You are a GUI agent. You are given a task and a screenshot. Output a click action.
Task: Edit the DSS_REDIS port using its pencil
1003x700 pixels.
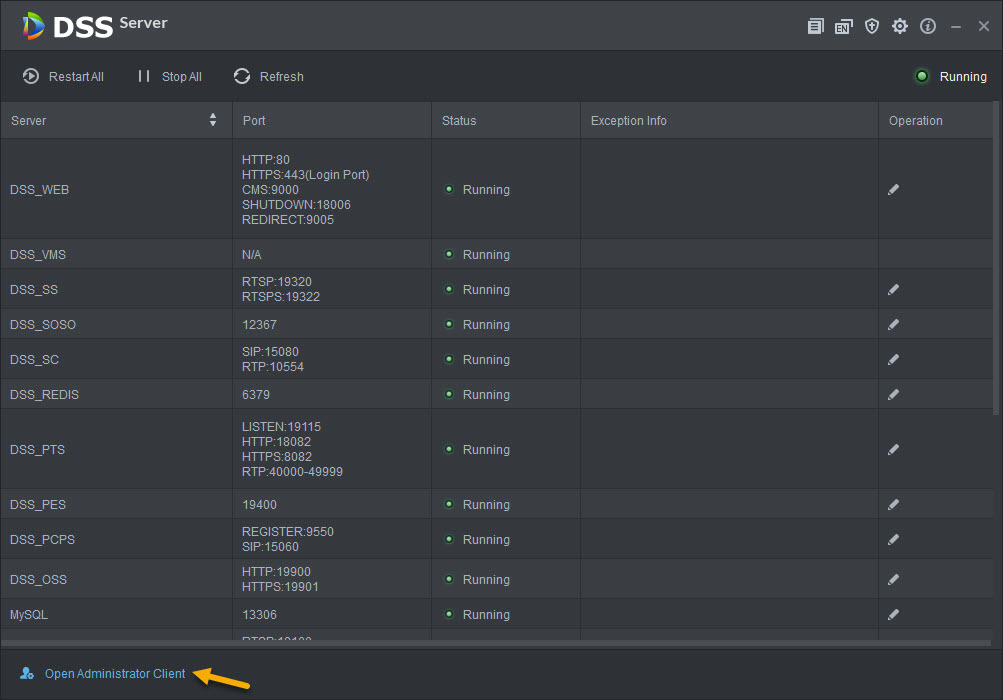(893, 395)
